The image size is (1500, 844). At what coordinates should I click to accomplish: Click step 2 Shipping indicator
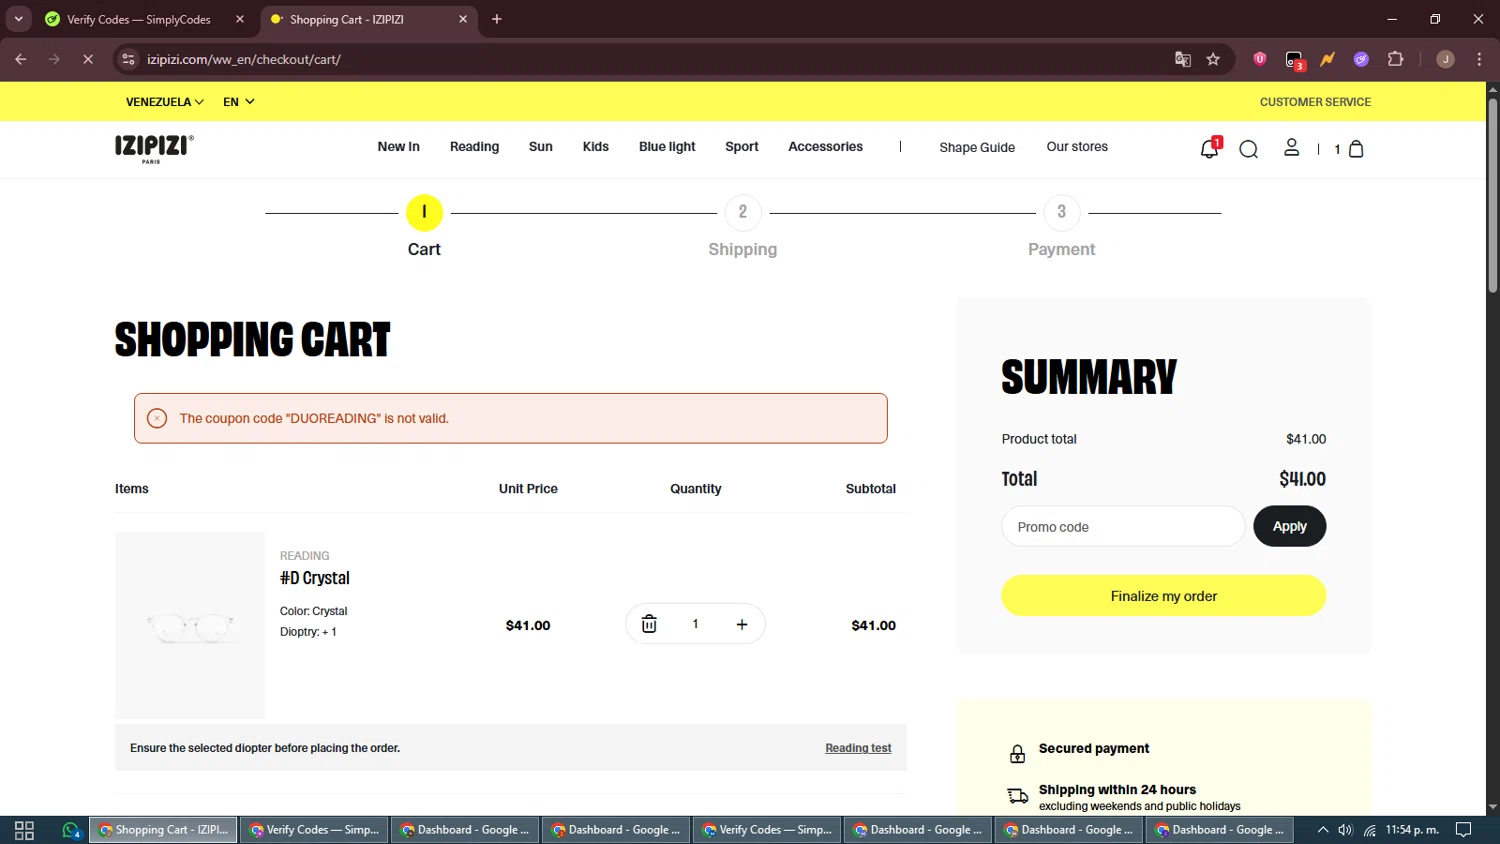pyautogui.click(x=742, y=212)
